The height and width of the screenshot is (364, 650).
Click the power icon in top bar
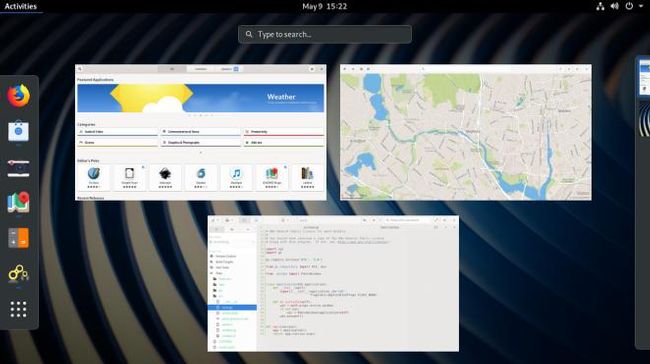coord(629,6)
